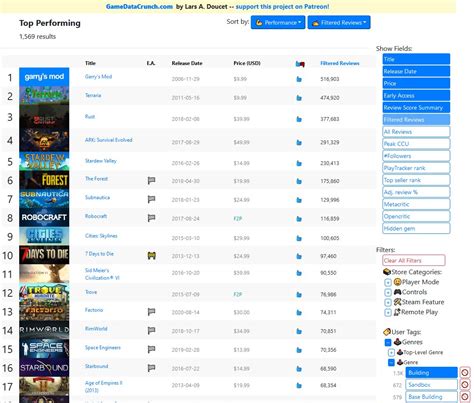Screen dimensions: 474x403
Task: Enable the Metacritic field
Action: click(x=416, y=204)
